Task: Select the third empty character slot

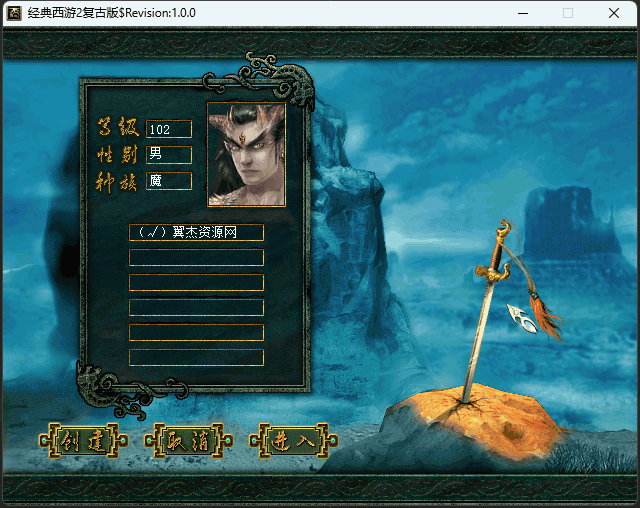Action: click(196, 282)
